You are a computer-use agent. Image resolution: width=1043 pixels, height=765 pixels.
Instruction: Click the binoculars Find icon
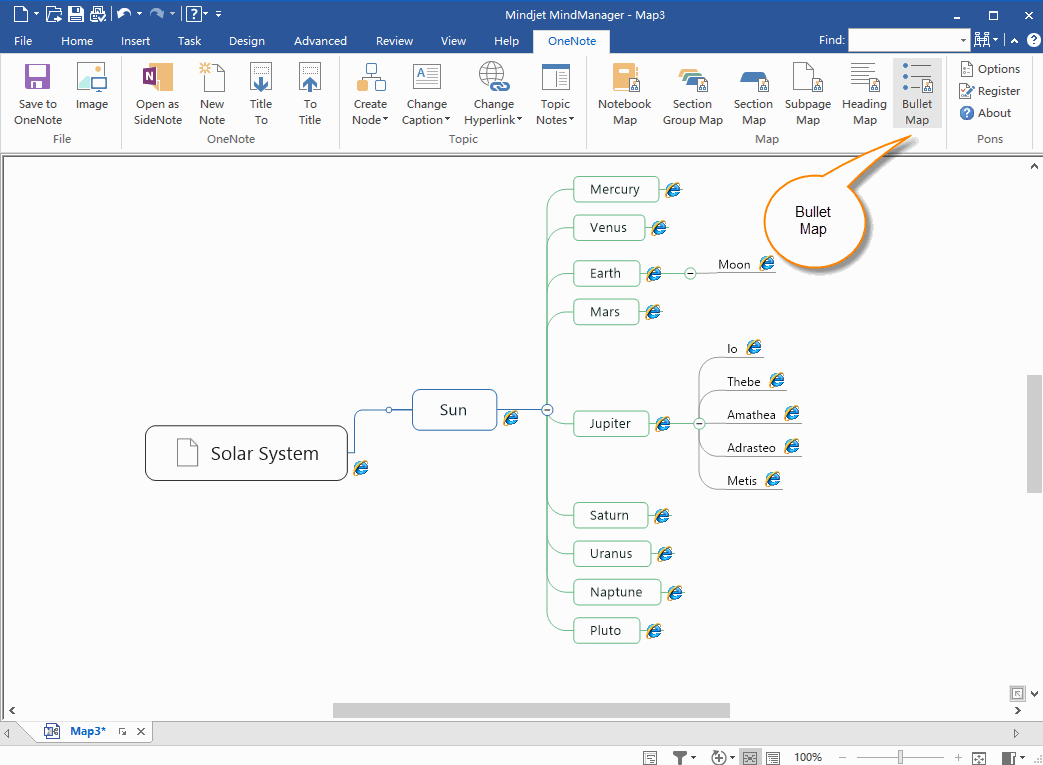coord(982,40)
